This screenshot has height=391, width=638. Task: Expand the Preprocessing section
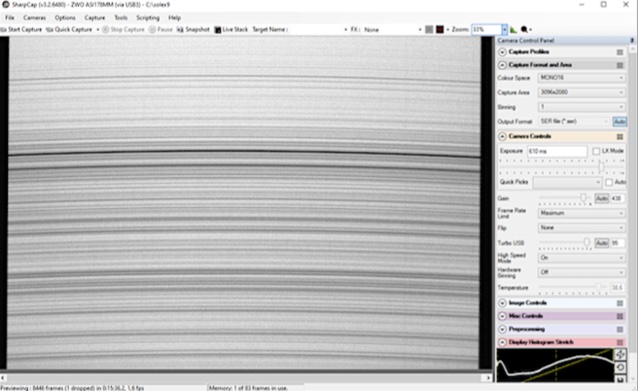502,329
